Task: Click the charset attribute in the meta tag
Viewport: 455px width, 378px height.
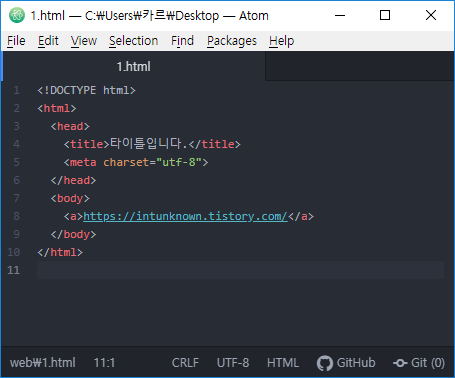Action: coord(126,162)
